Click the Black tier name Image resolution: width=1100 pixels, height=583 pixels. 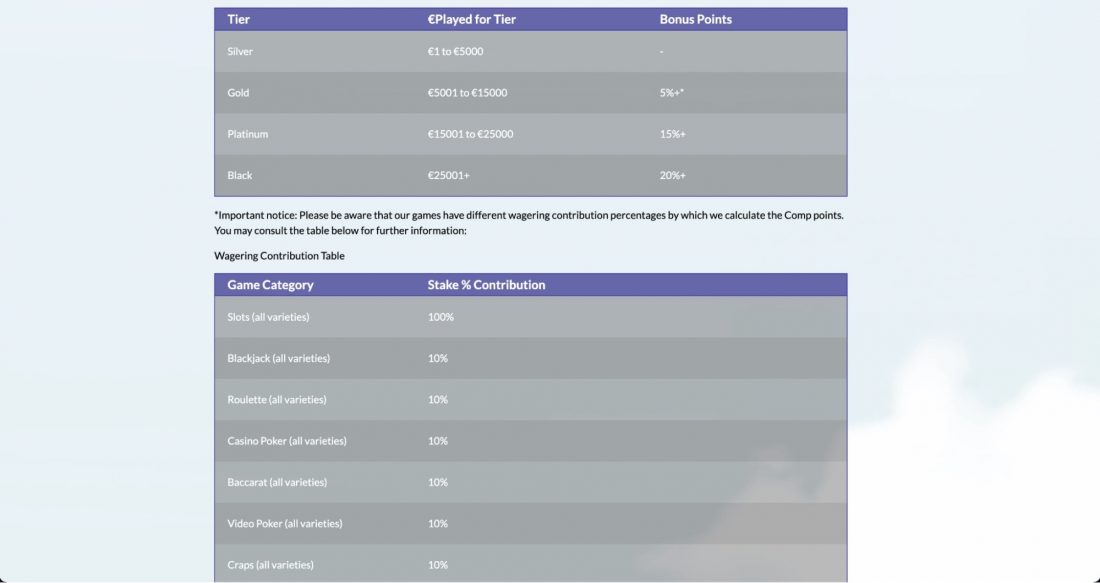click(x=239, y=175)
